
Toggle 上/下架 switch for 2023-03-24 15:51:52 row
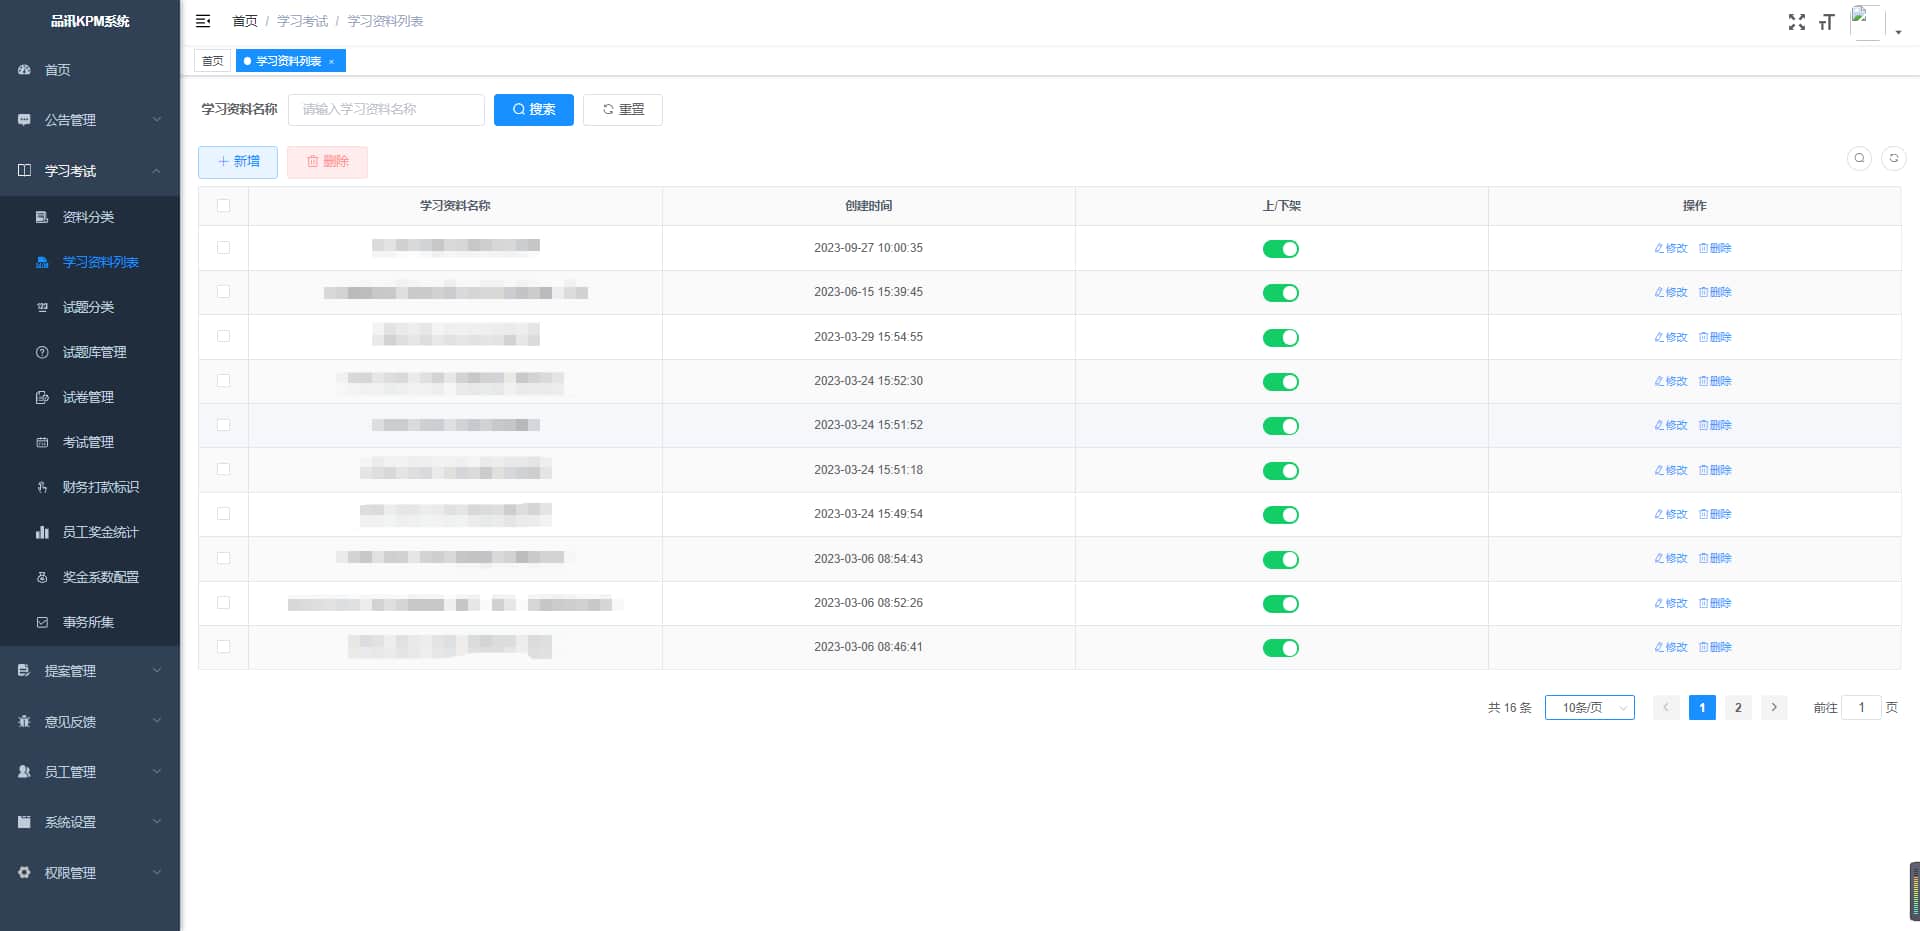[x=1281, y=426]
